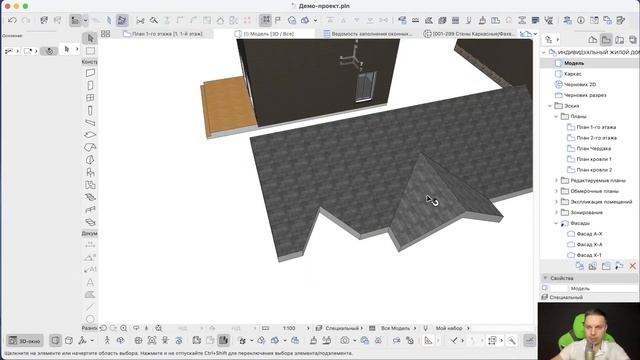Select the Line tool in toolbox

90,307
